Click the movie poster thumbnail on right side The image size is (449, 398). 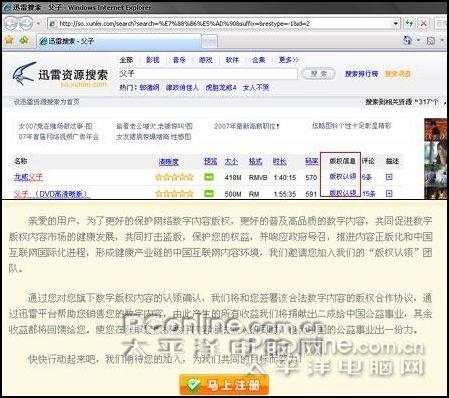tap(435, 158)
